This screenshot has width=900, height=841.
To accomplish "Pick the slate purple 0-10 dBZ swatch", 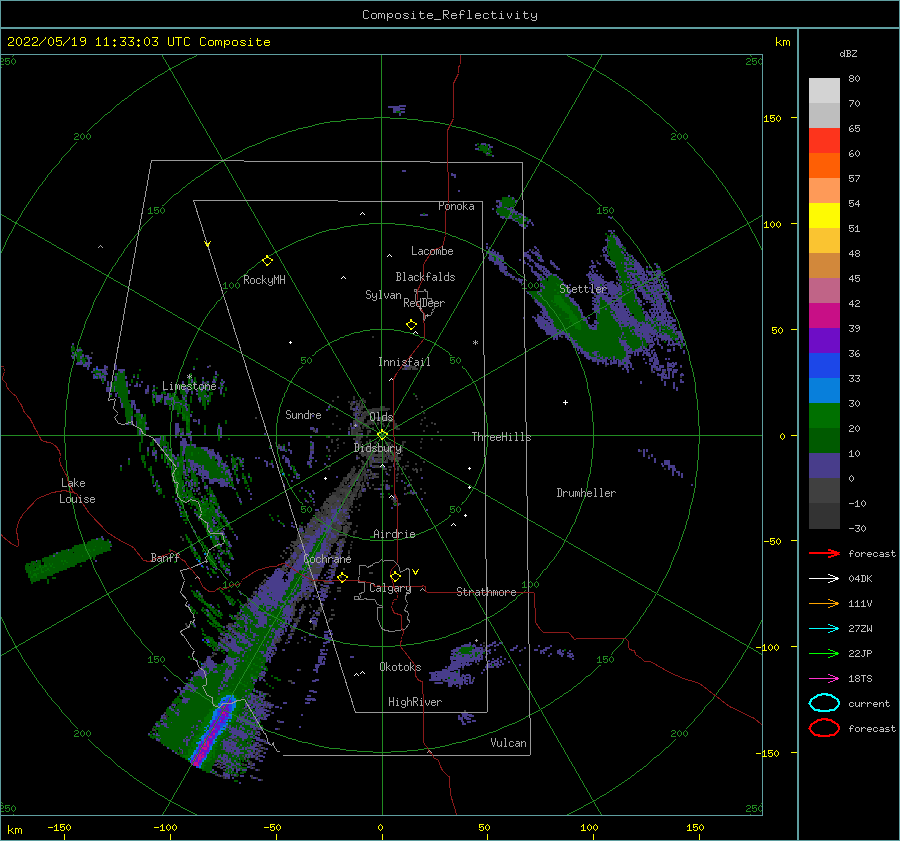I will (824, 466).
